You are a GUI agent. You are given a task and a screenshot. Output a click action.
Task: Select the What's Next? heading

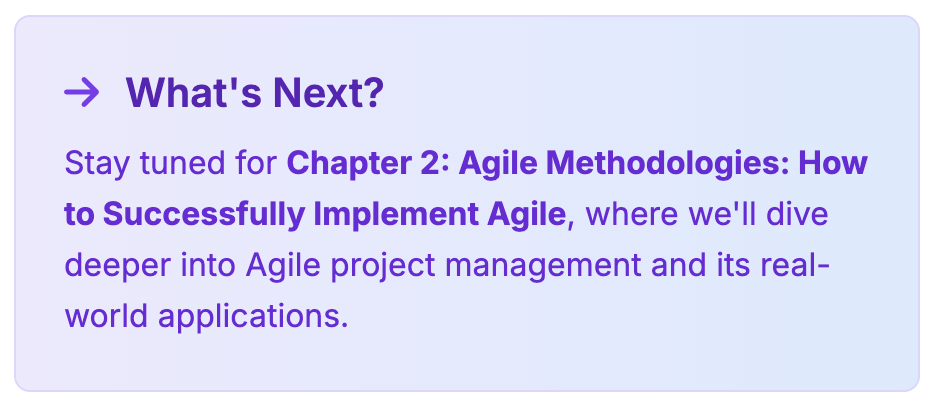tap(255, 93)
